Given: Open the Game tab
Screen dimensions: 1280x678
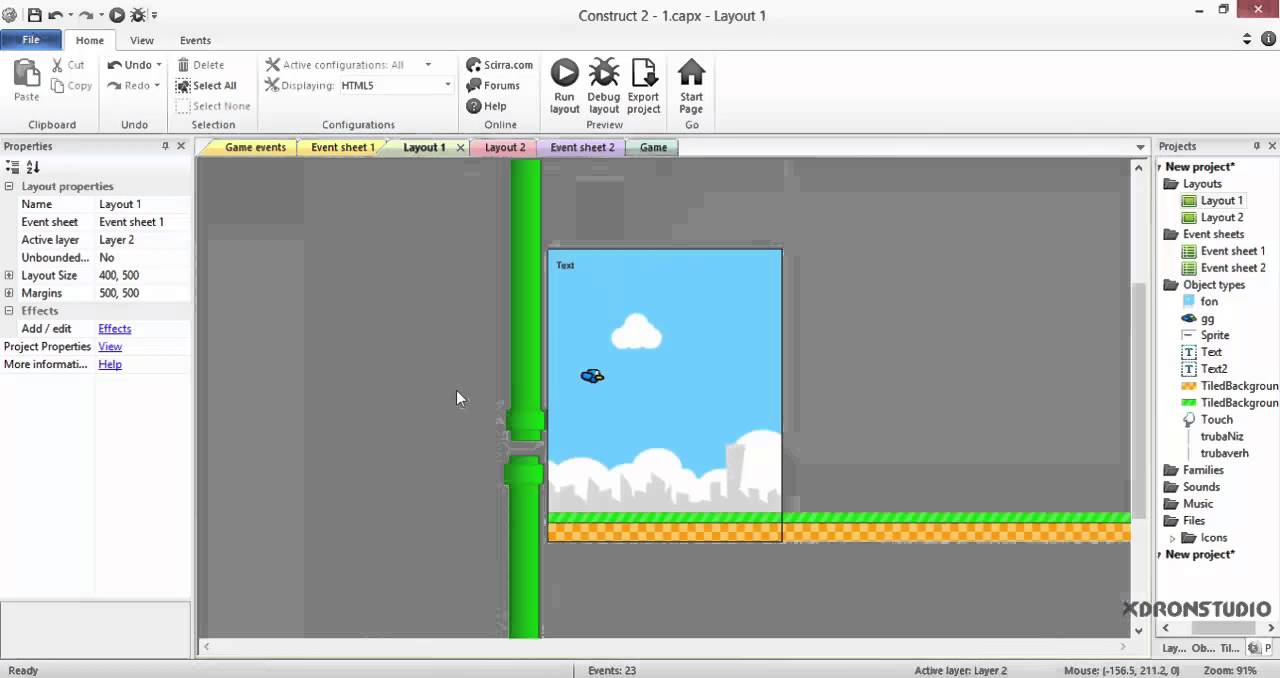Looking at the screenshot, I should 653,147.
